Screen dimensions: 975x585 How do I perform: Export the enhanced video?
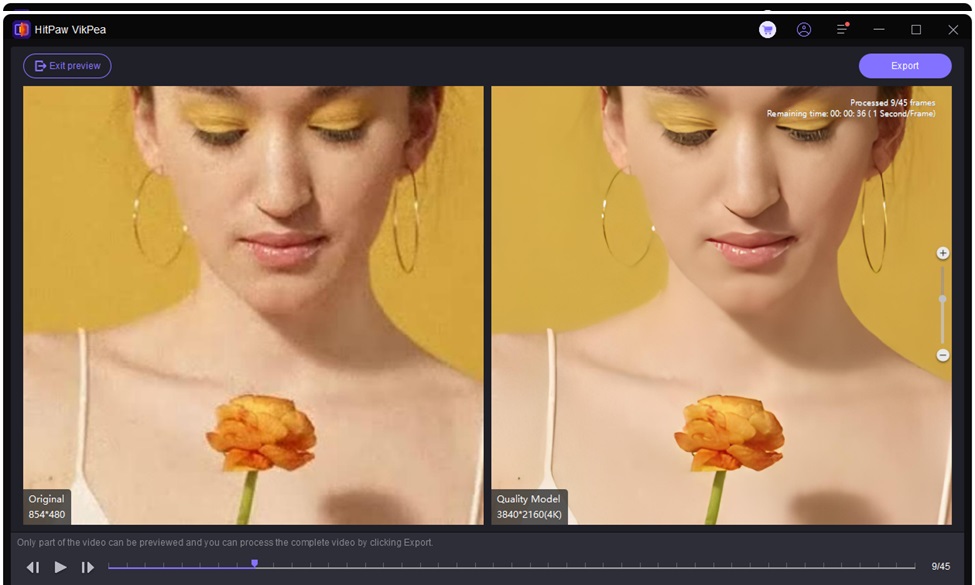point(904,66)
